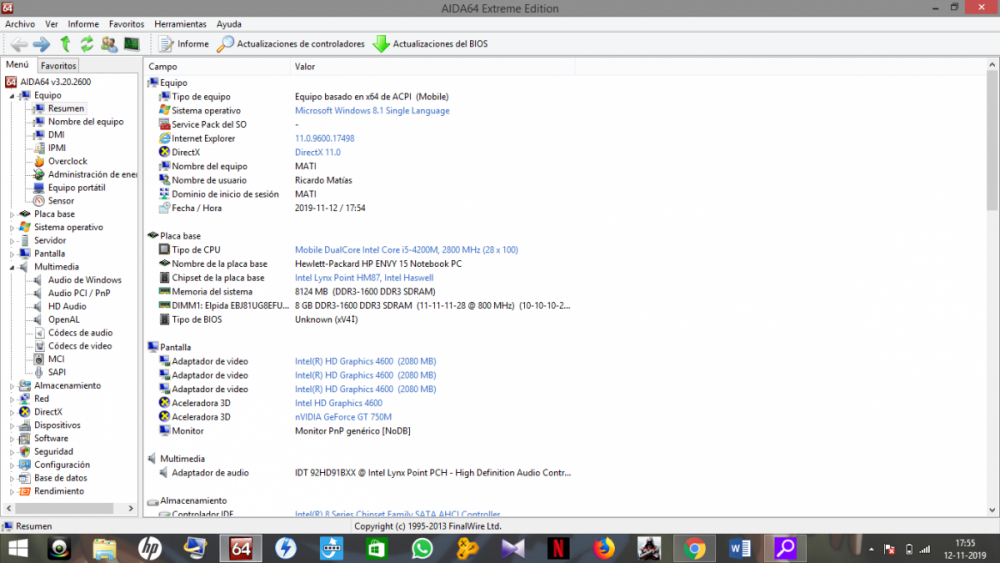Screen dimensions: 1000x563
Task: Select Rendimiento in the tree
Action: pyautogui.click(x=59, y=491)
